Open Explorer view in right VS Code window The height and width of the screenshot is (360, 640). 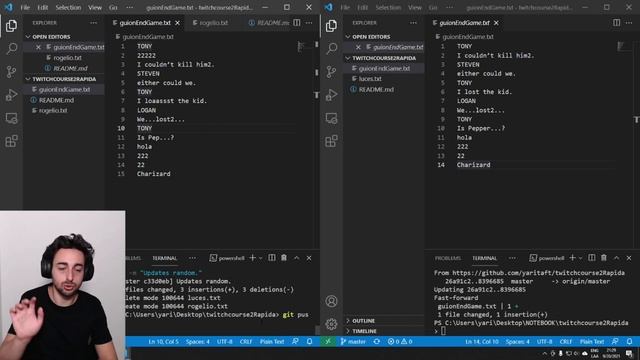331,26
